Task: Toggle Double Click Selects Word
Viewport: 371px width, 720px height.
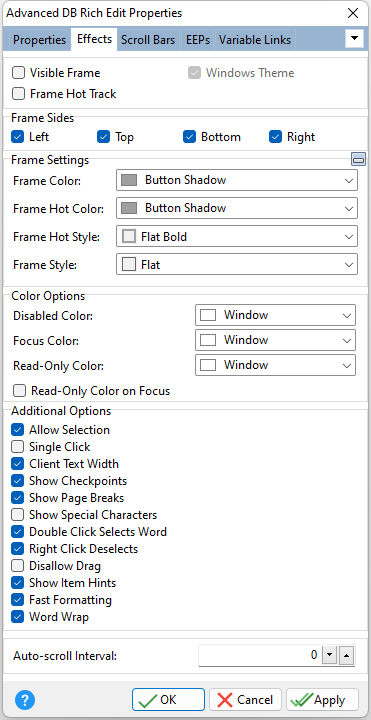Action: pos(17,532)
